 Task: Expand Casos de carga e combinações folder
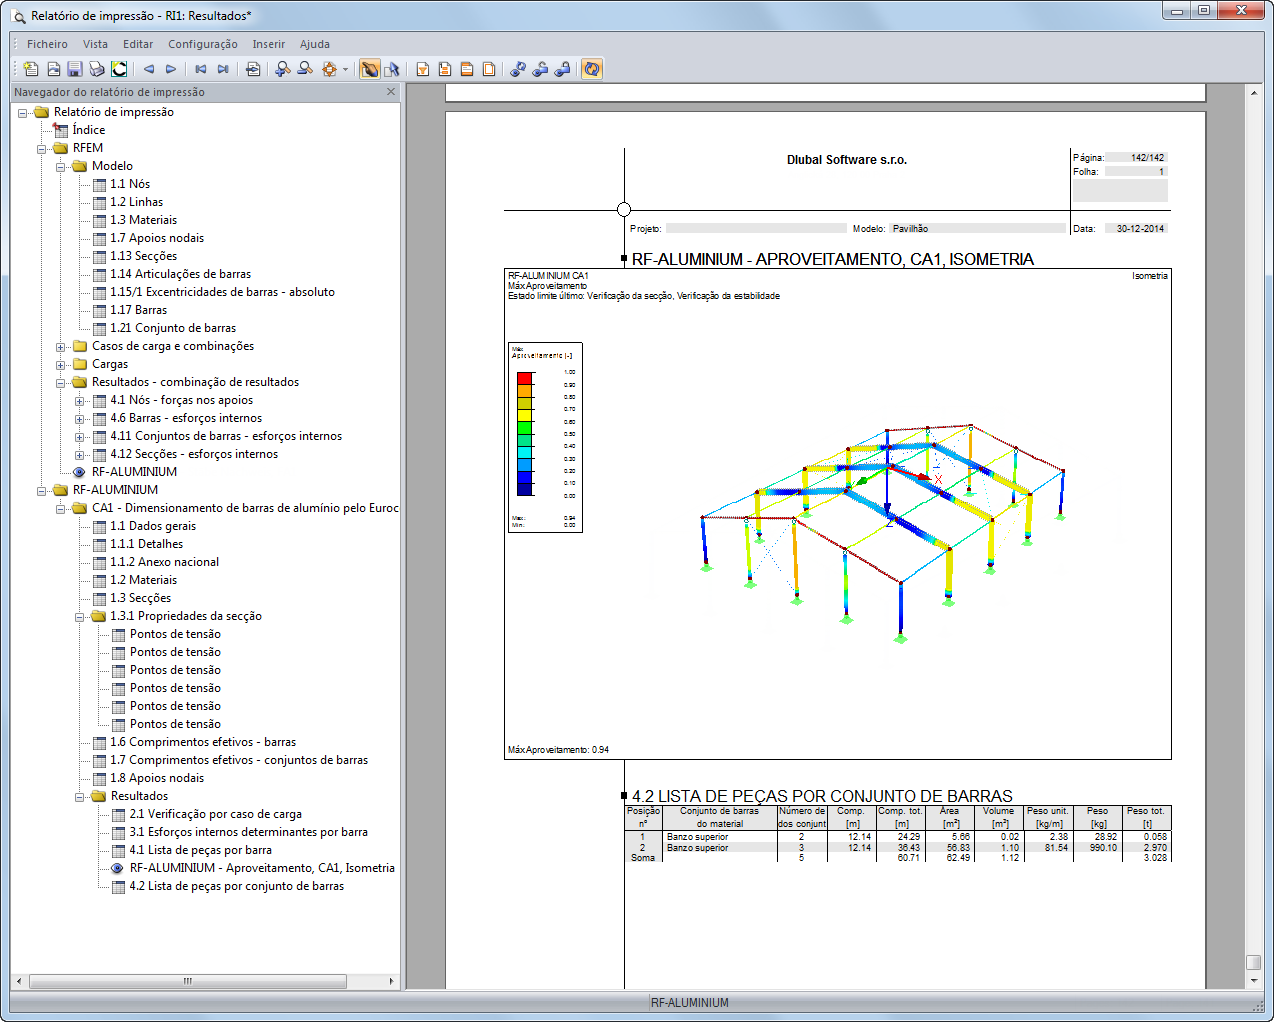61,346
